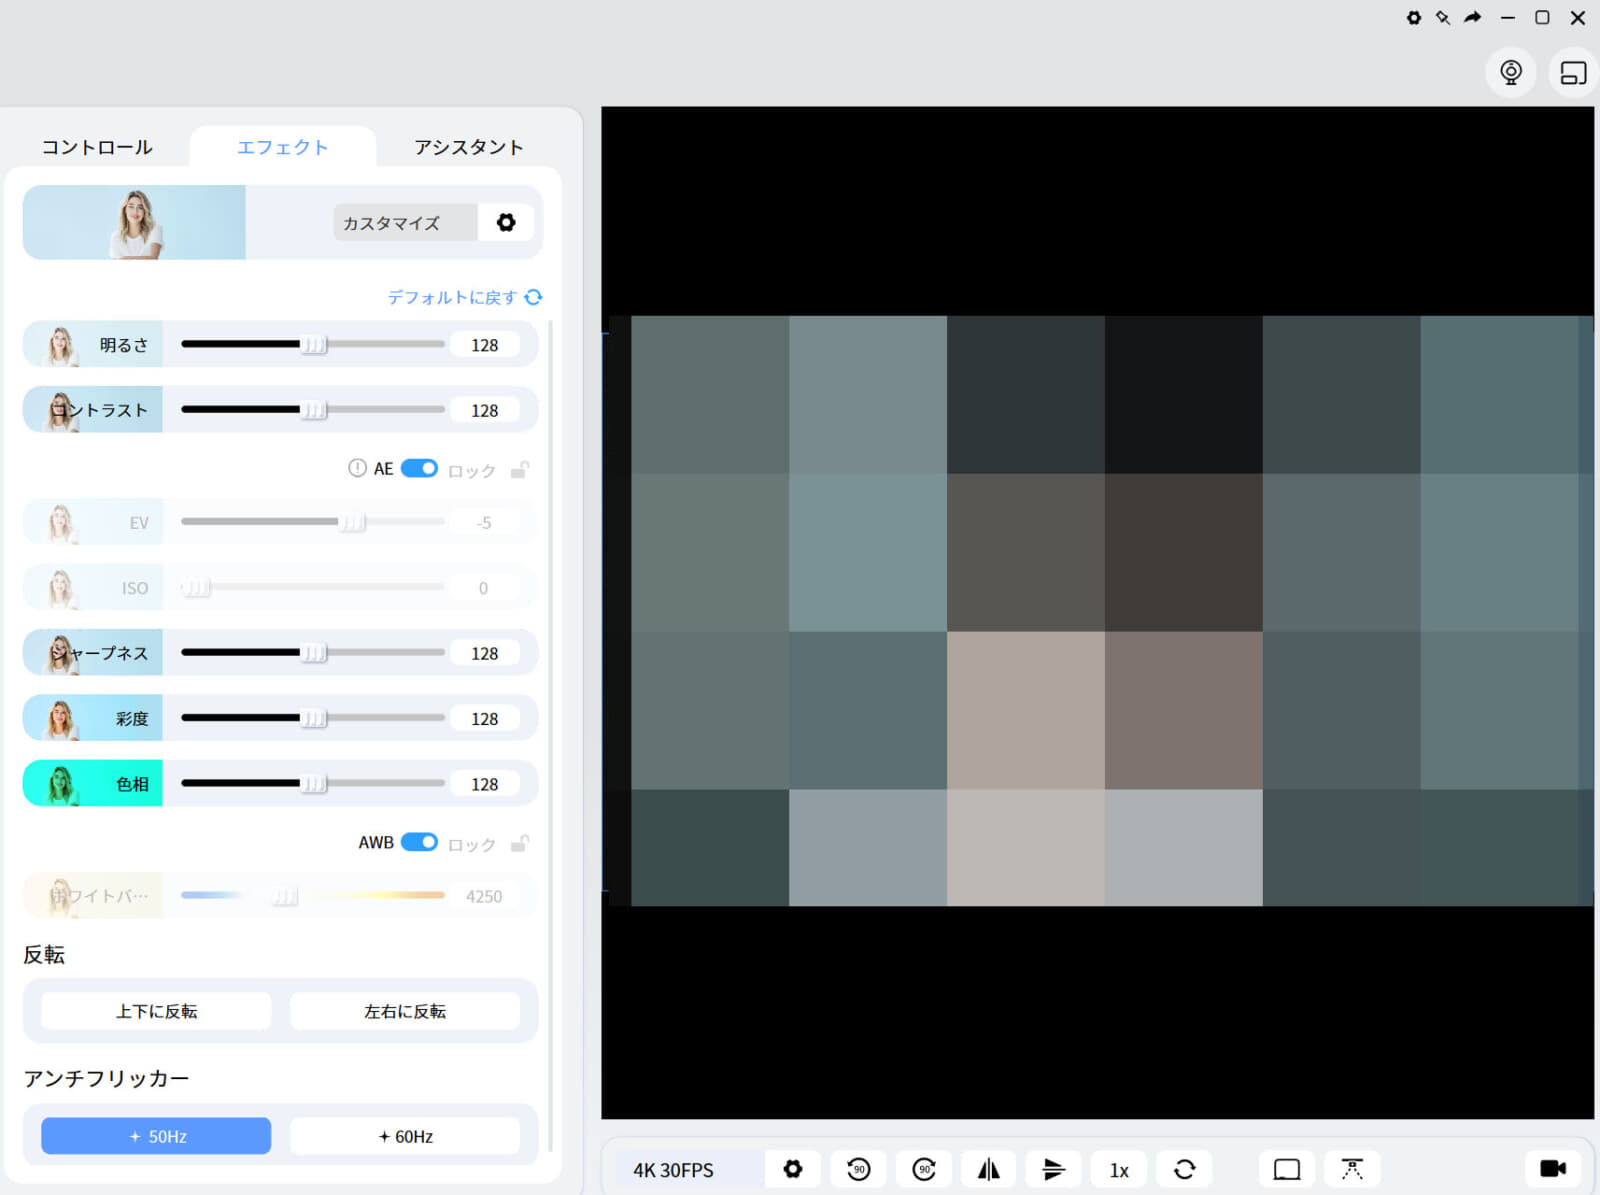Click the lock icon next to AE
Viewport: 1600px width, 1195px height.
click(519, 470)
